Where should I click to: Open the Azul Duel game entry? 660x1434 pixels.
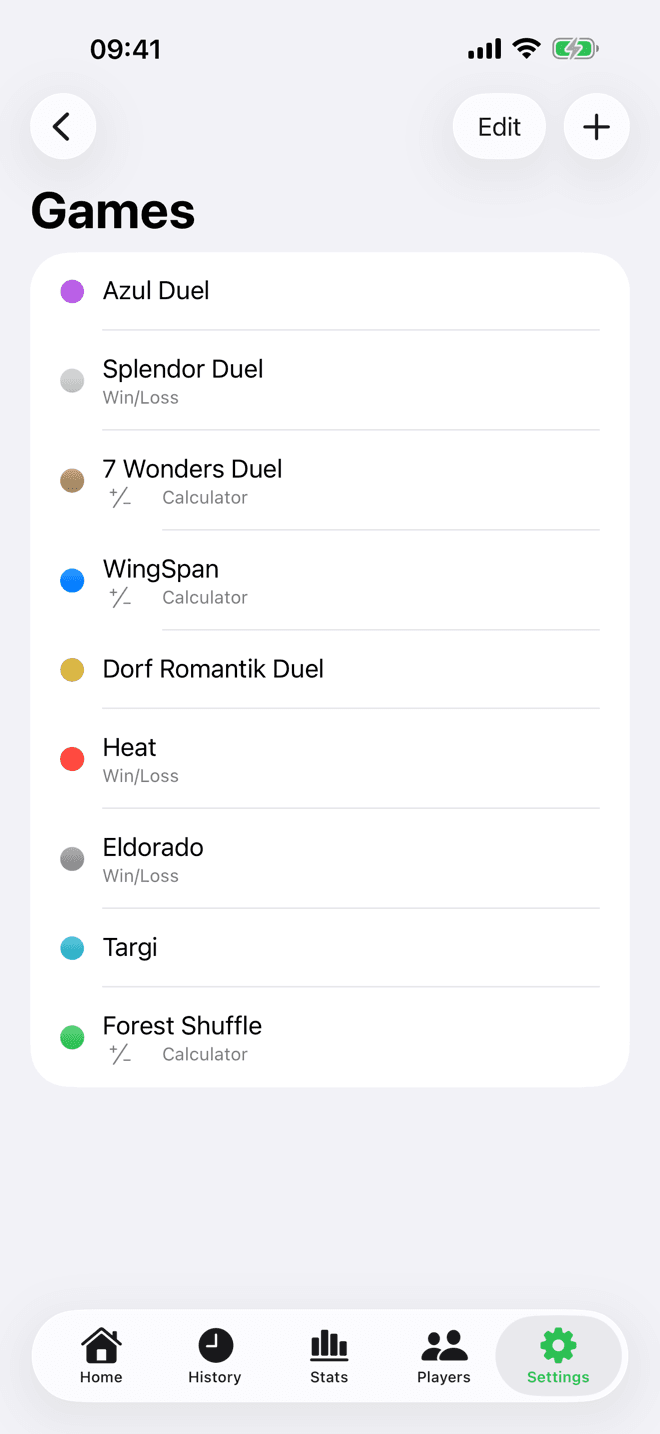tap(330, 291)
